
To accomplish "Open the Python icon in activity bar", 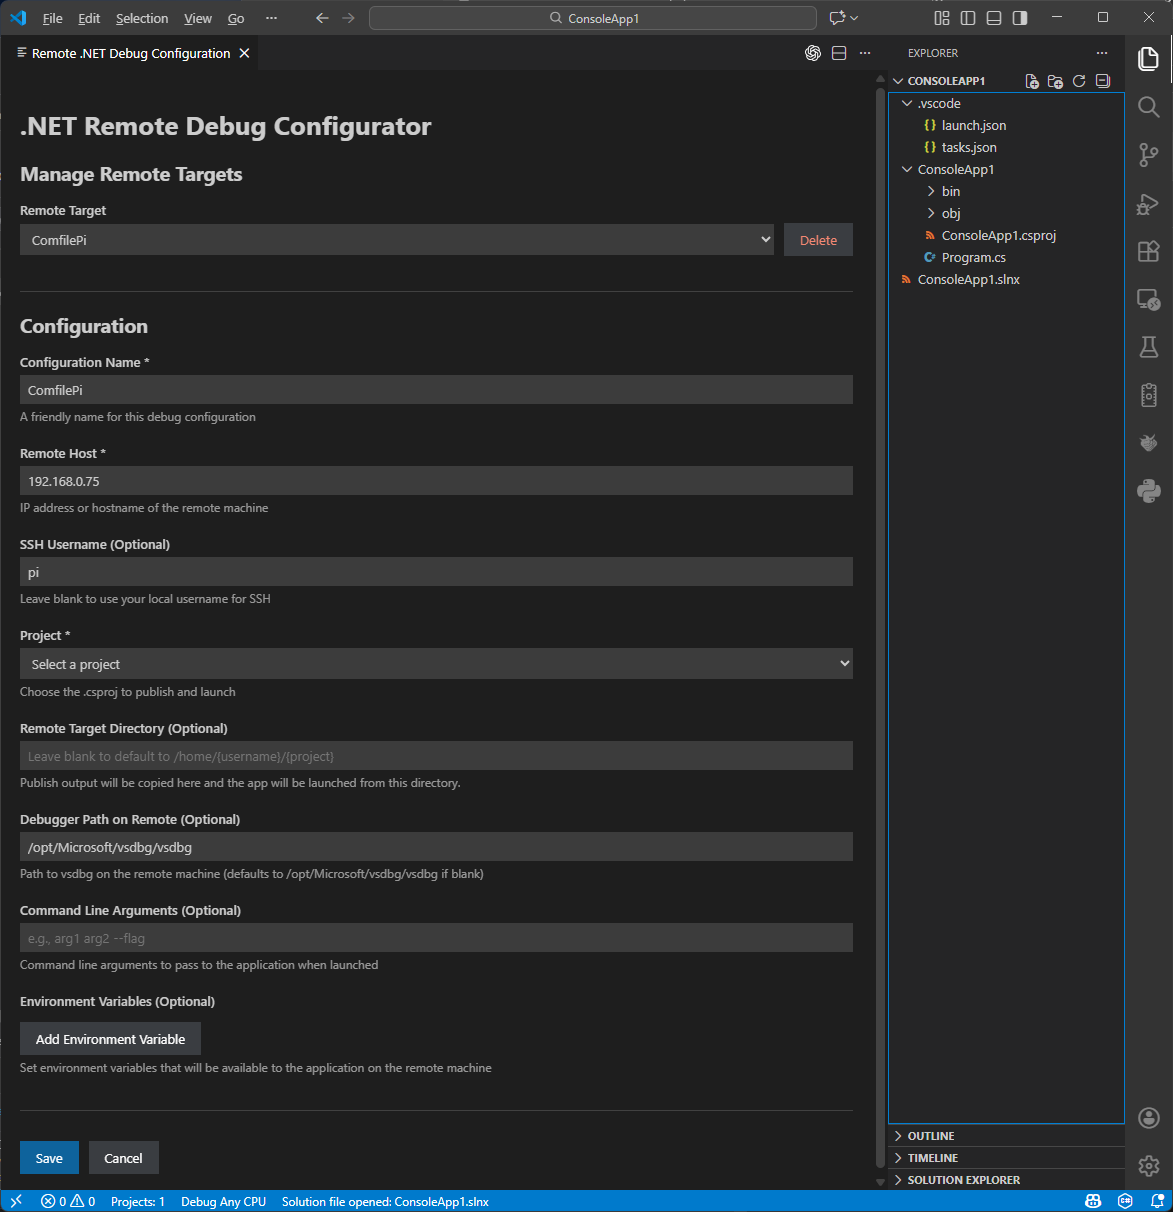I will 1148,490.
